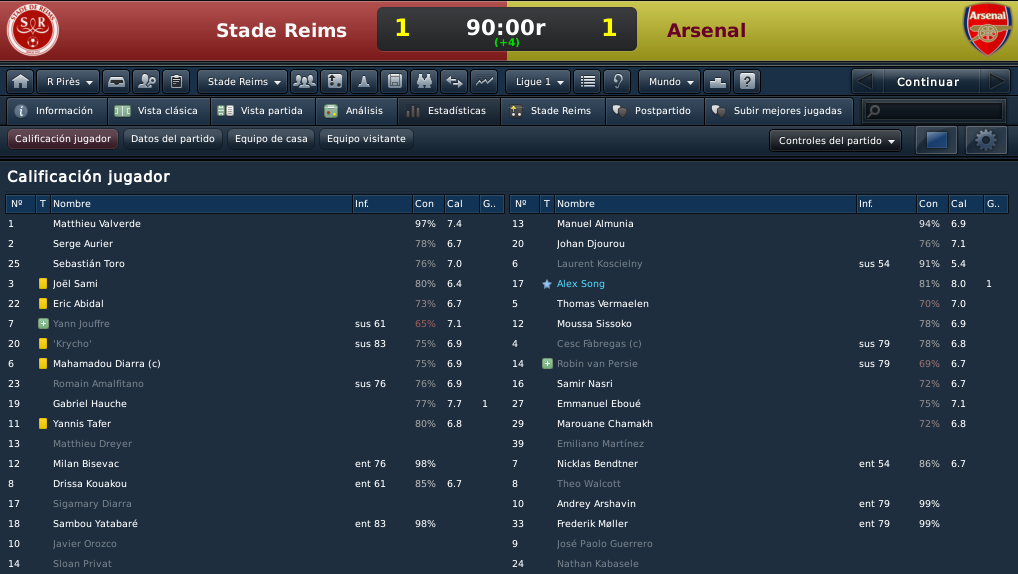Viewport: 1018px width, 574px height.
Task: Open the finances graph icon
Action: (x=484, y=82)
